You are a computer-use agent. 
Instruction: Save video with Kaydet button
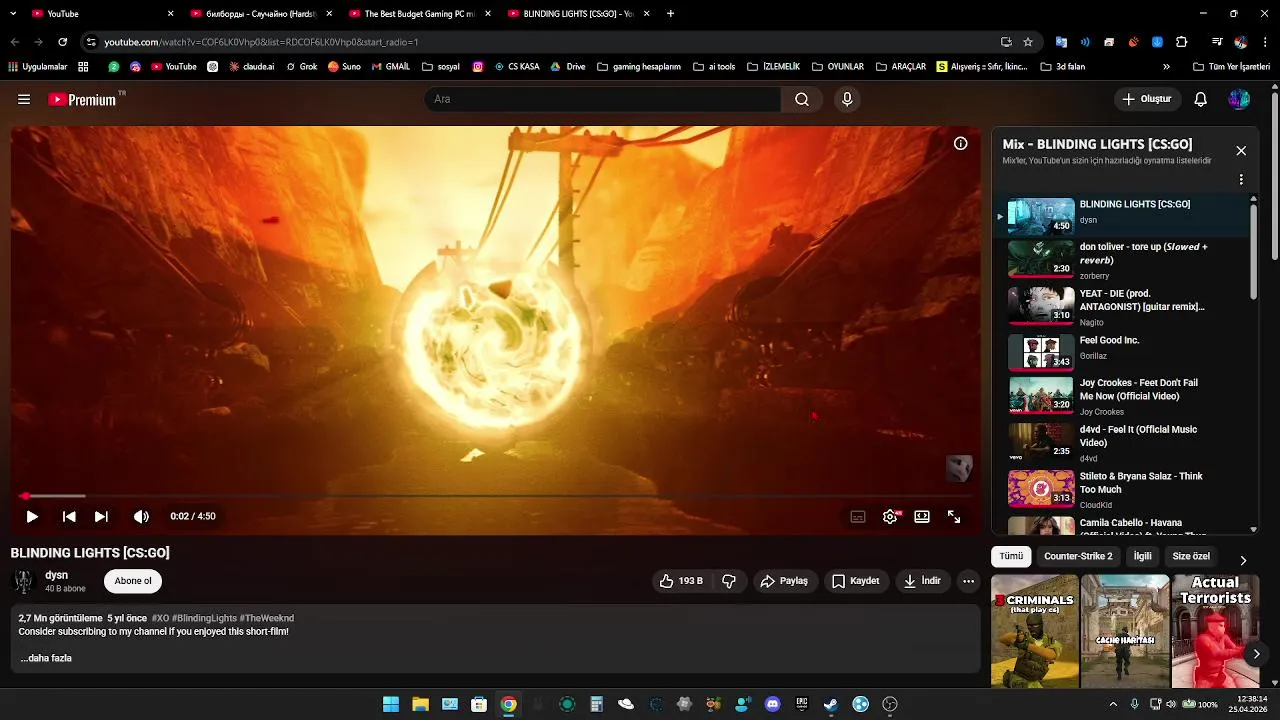[x=856, y=581]
